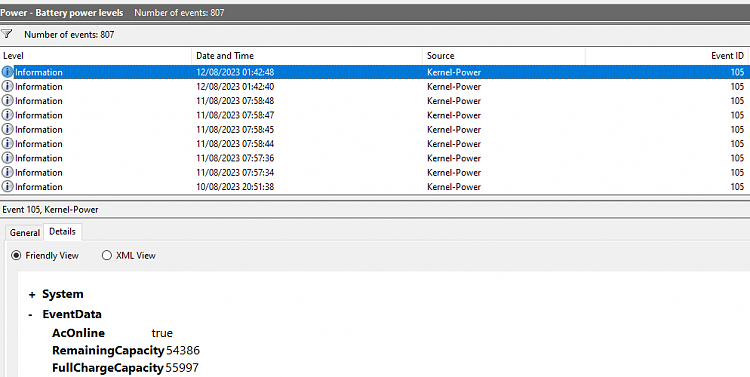Select the date 11/08/2023 07:57:34
Viewport: 750px width, 377px height.
pos(235,173)
